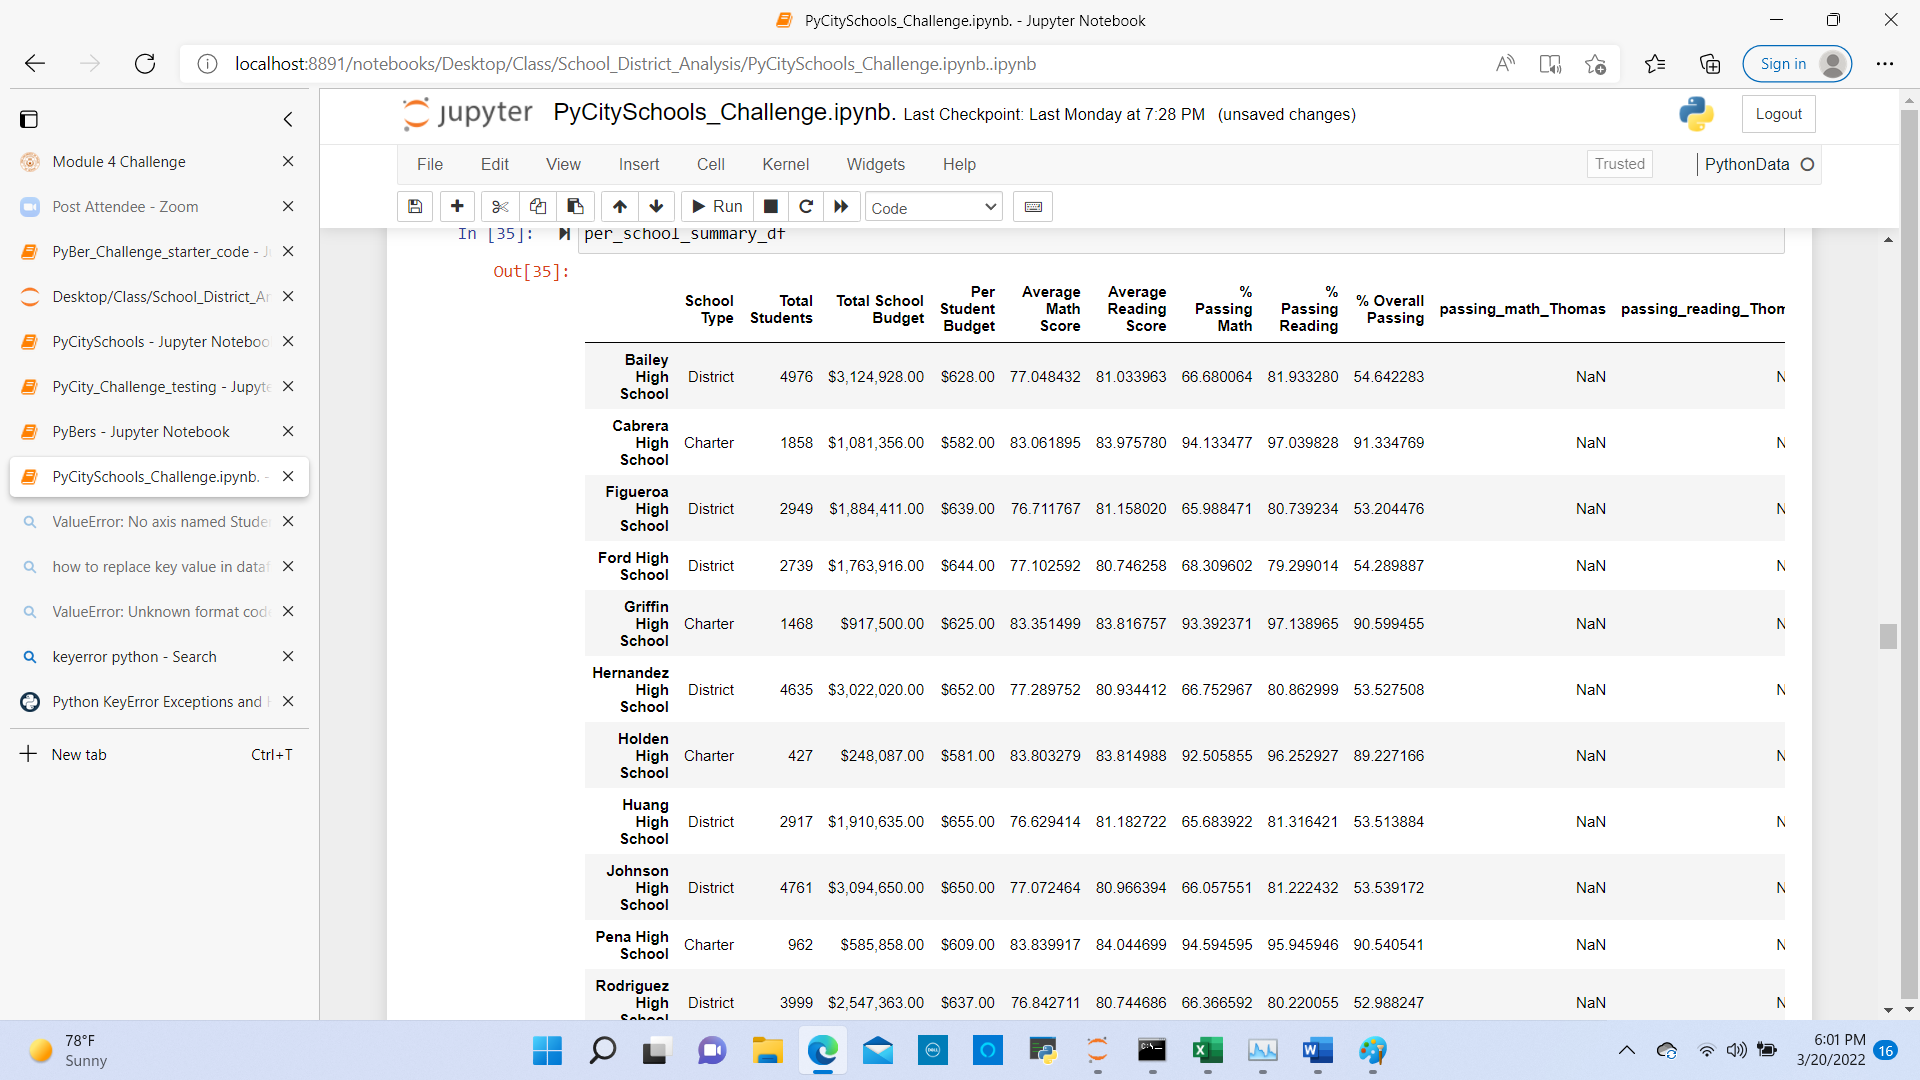Restart kernel and run all fast-forward icon
The width and height of the screenshot is (1920, 1080).
[x=841, y=207]
